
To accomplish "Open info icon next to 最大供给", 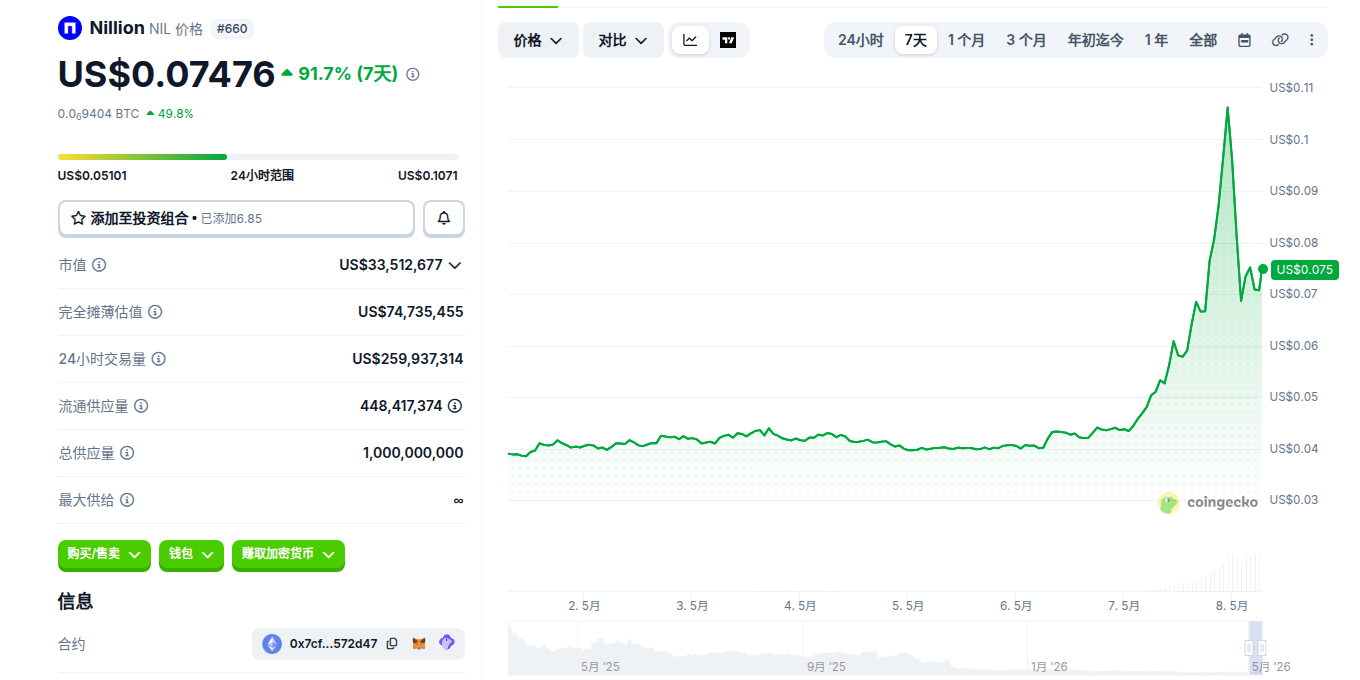I will pyautogui.click(x=127, y=500).
